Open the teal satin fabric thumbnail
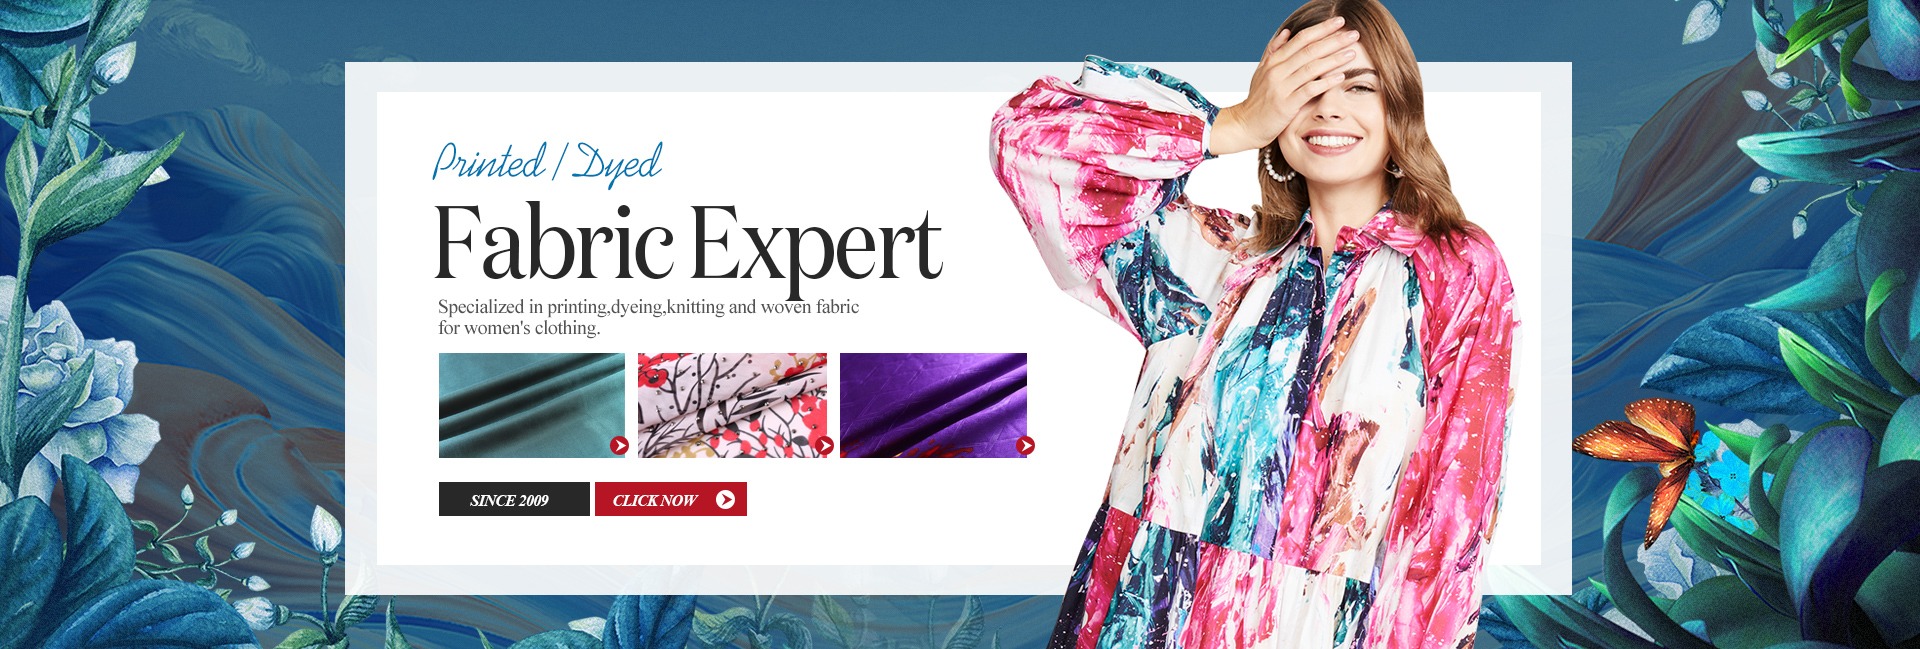The width and height of the screenshot is (1920, 649). click(x=532, y=405)
